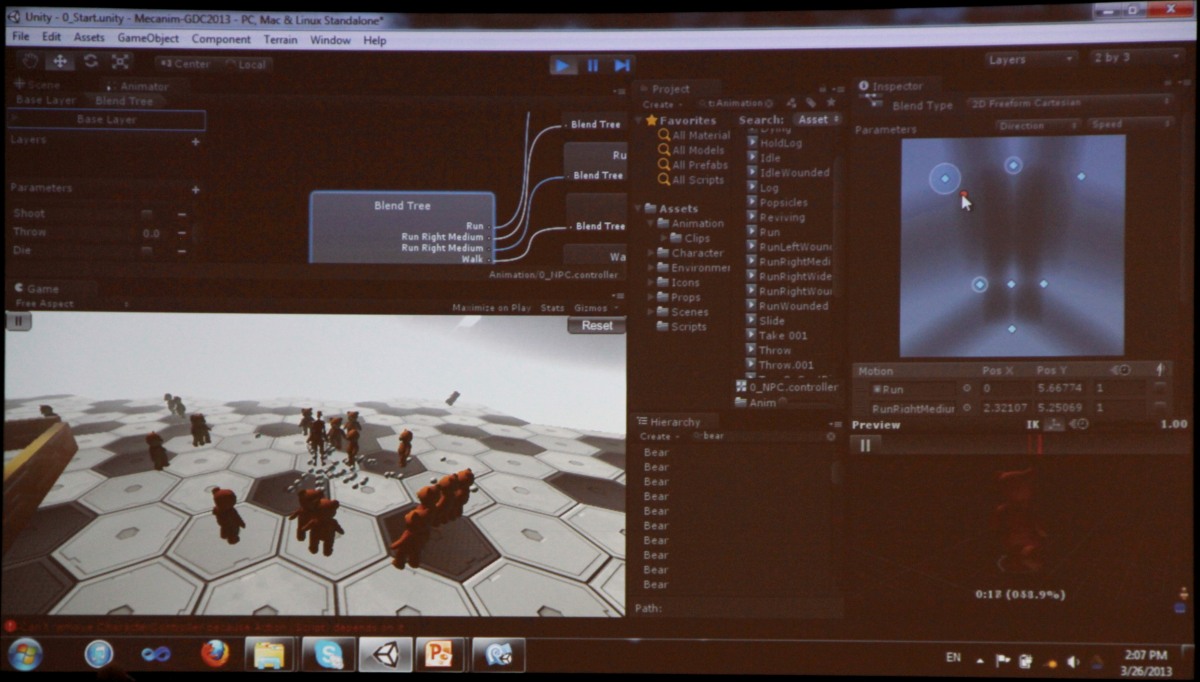1200x682 pixels.
Task: Select All Materials saved search
Action: click(x=694, y=135)
